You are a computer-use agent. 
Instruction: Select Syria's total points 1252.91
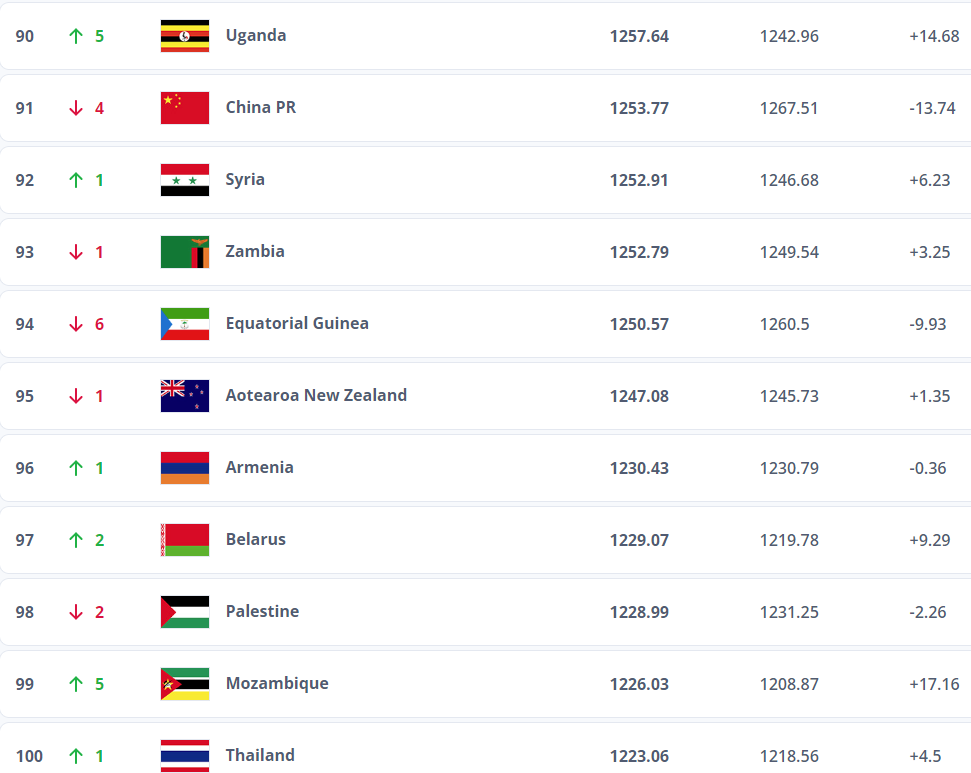639,180
